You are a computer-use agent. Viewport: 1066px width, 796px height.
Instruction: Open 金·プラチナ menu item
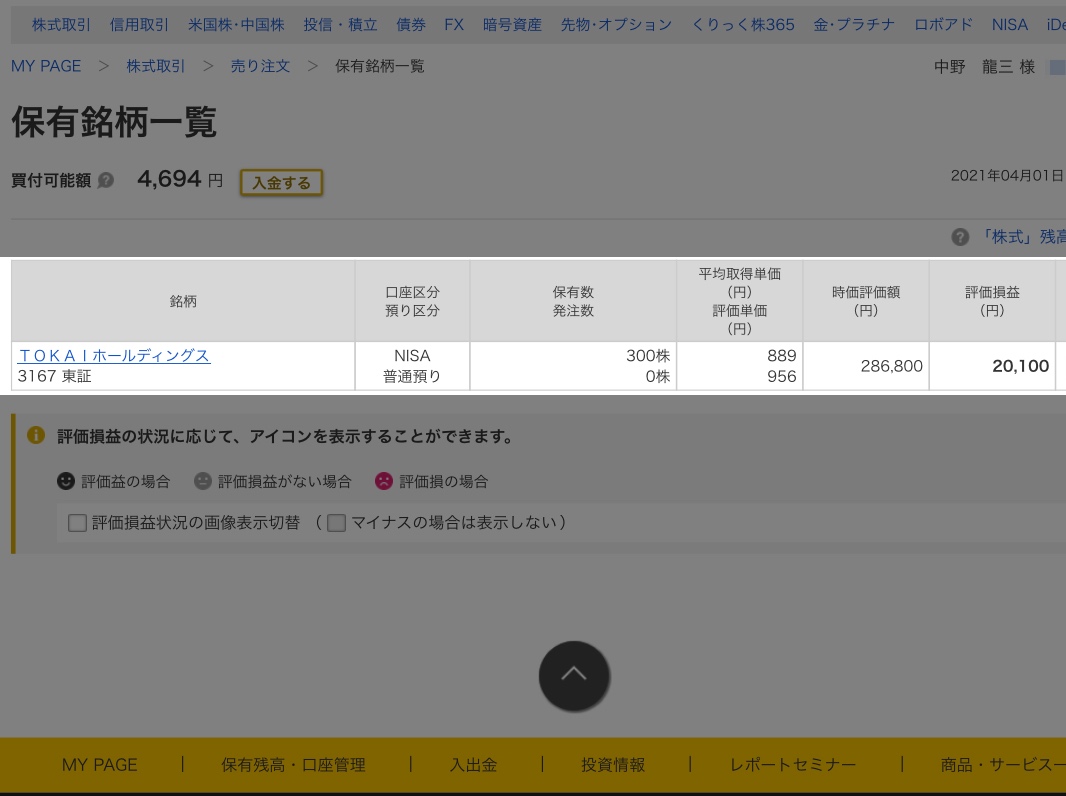tap(854, 24)
